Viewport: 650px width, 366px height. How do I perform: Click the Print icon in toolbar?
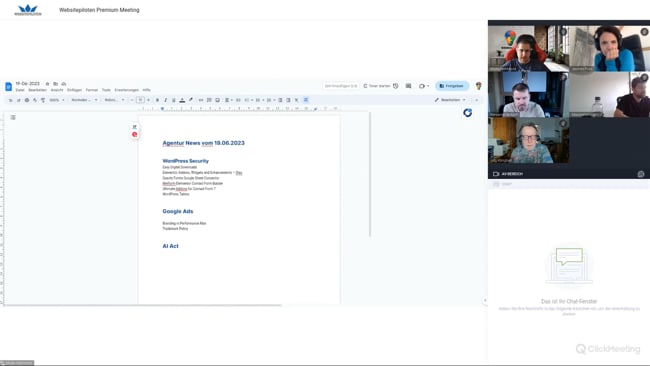pos(27,100)
